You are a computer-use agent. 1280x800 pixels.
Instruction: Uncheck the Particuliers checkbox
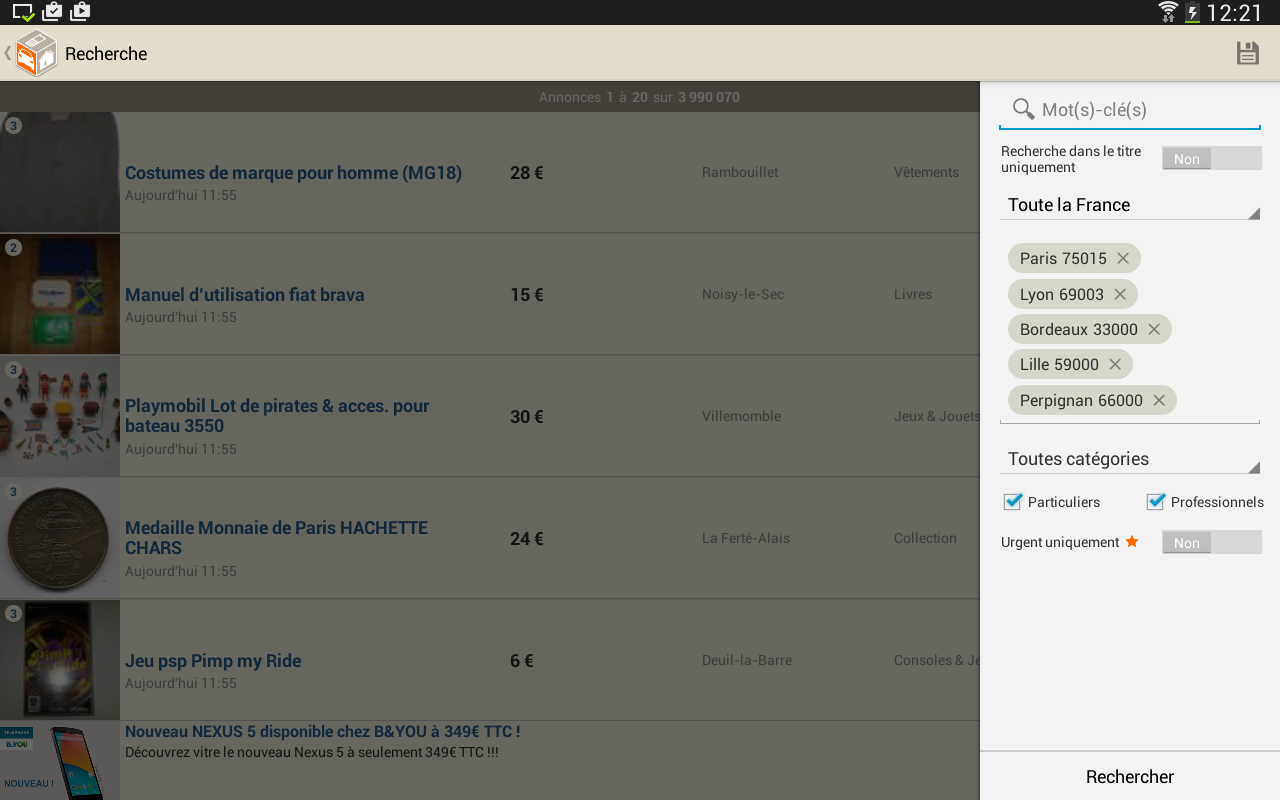click(x=1013, y=501)
